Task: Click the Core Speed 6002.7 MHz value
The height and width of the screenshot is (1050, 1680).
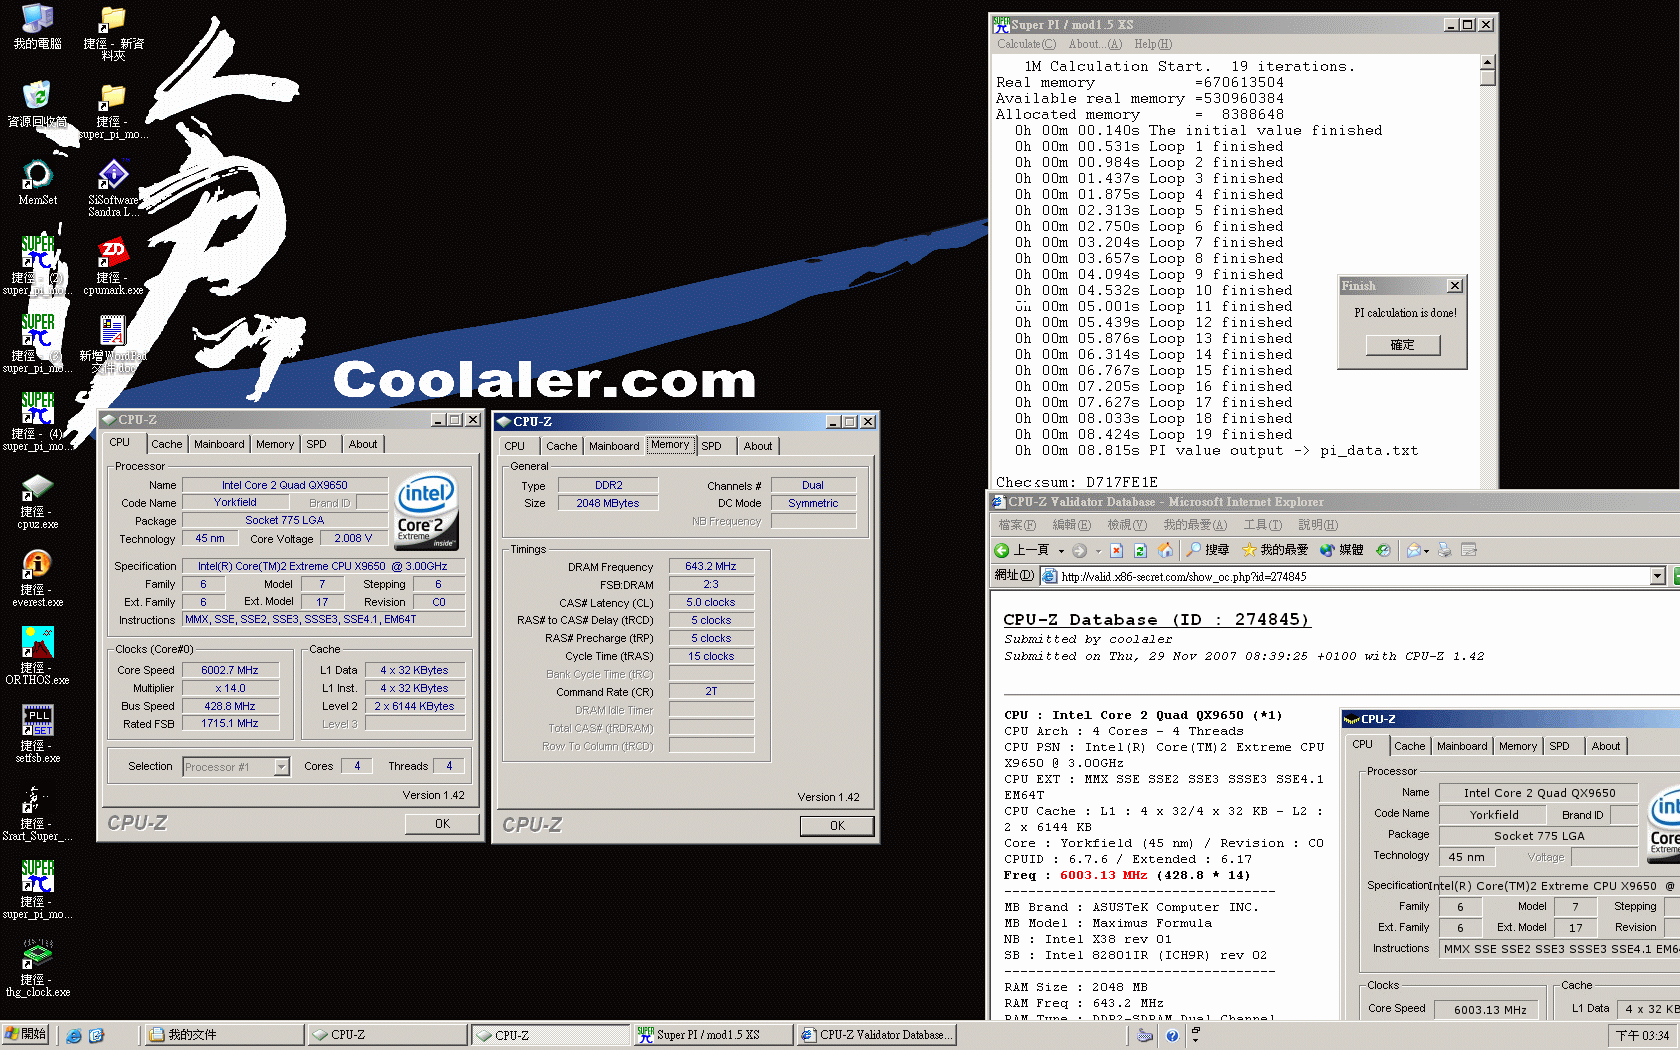Action: [230, 670]
